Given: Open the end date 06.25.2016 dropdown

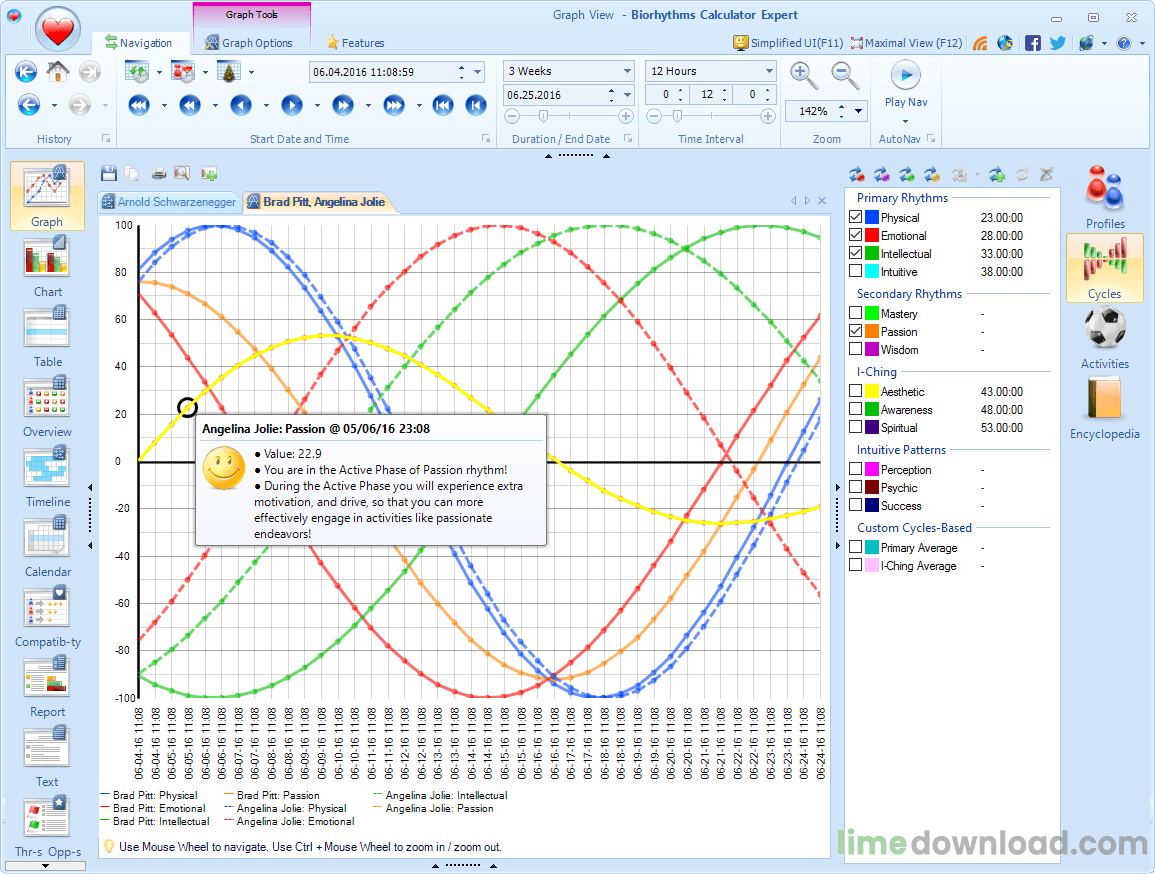Looking at the screenshot, I should [628, 95].
